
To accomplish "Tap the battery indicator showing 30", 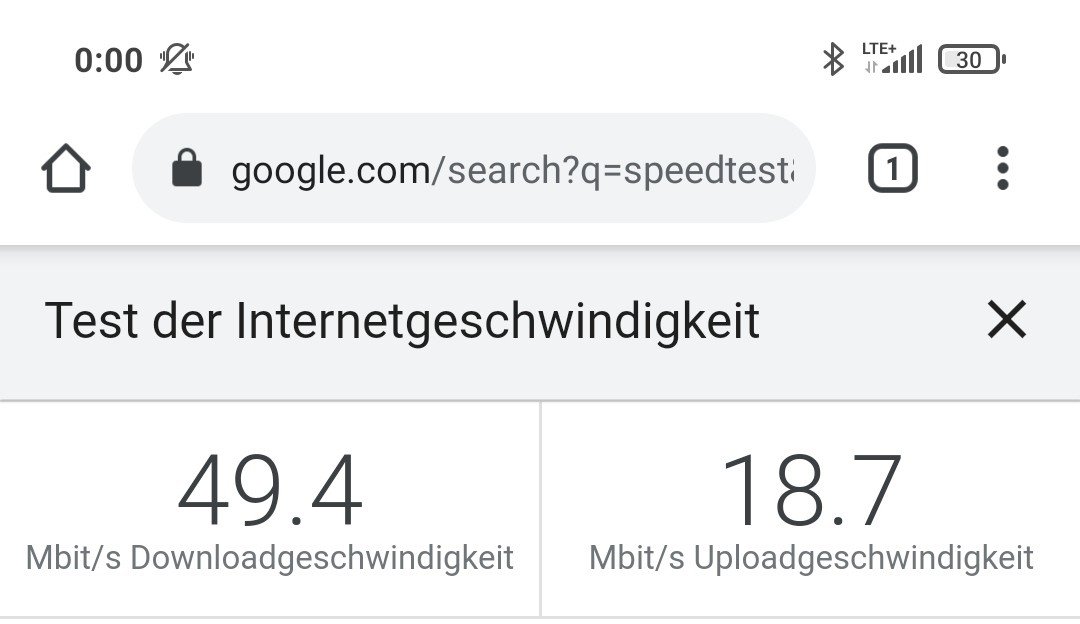I will click(x=972, y=59).
